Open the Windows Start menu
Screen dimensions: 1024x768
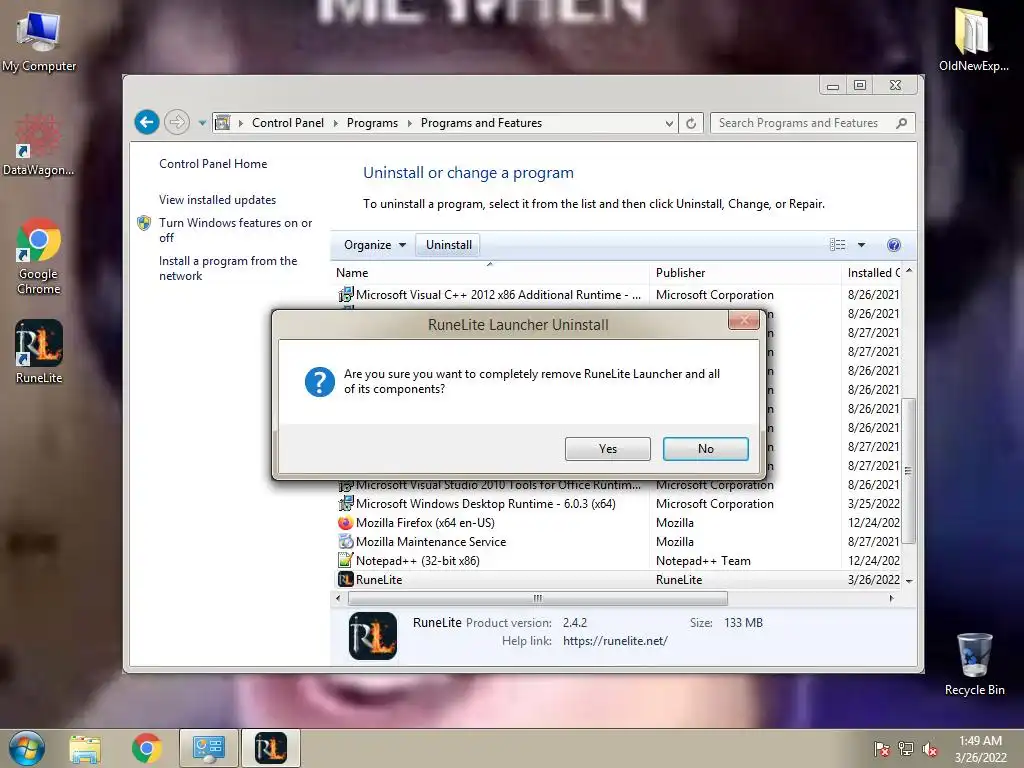[27, 748]
